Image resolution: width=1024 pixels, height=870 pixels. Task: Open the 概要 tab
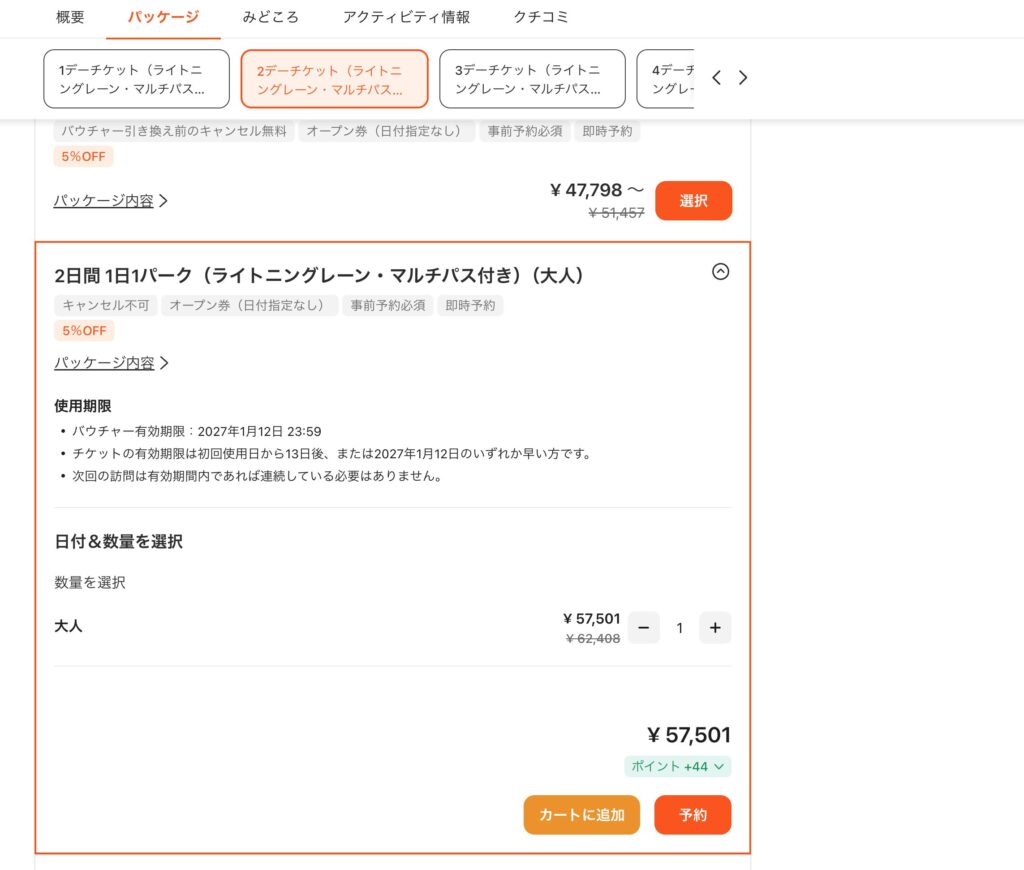click(70, 17)
